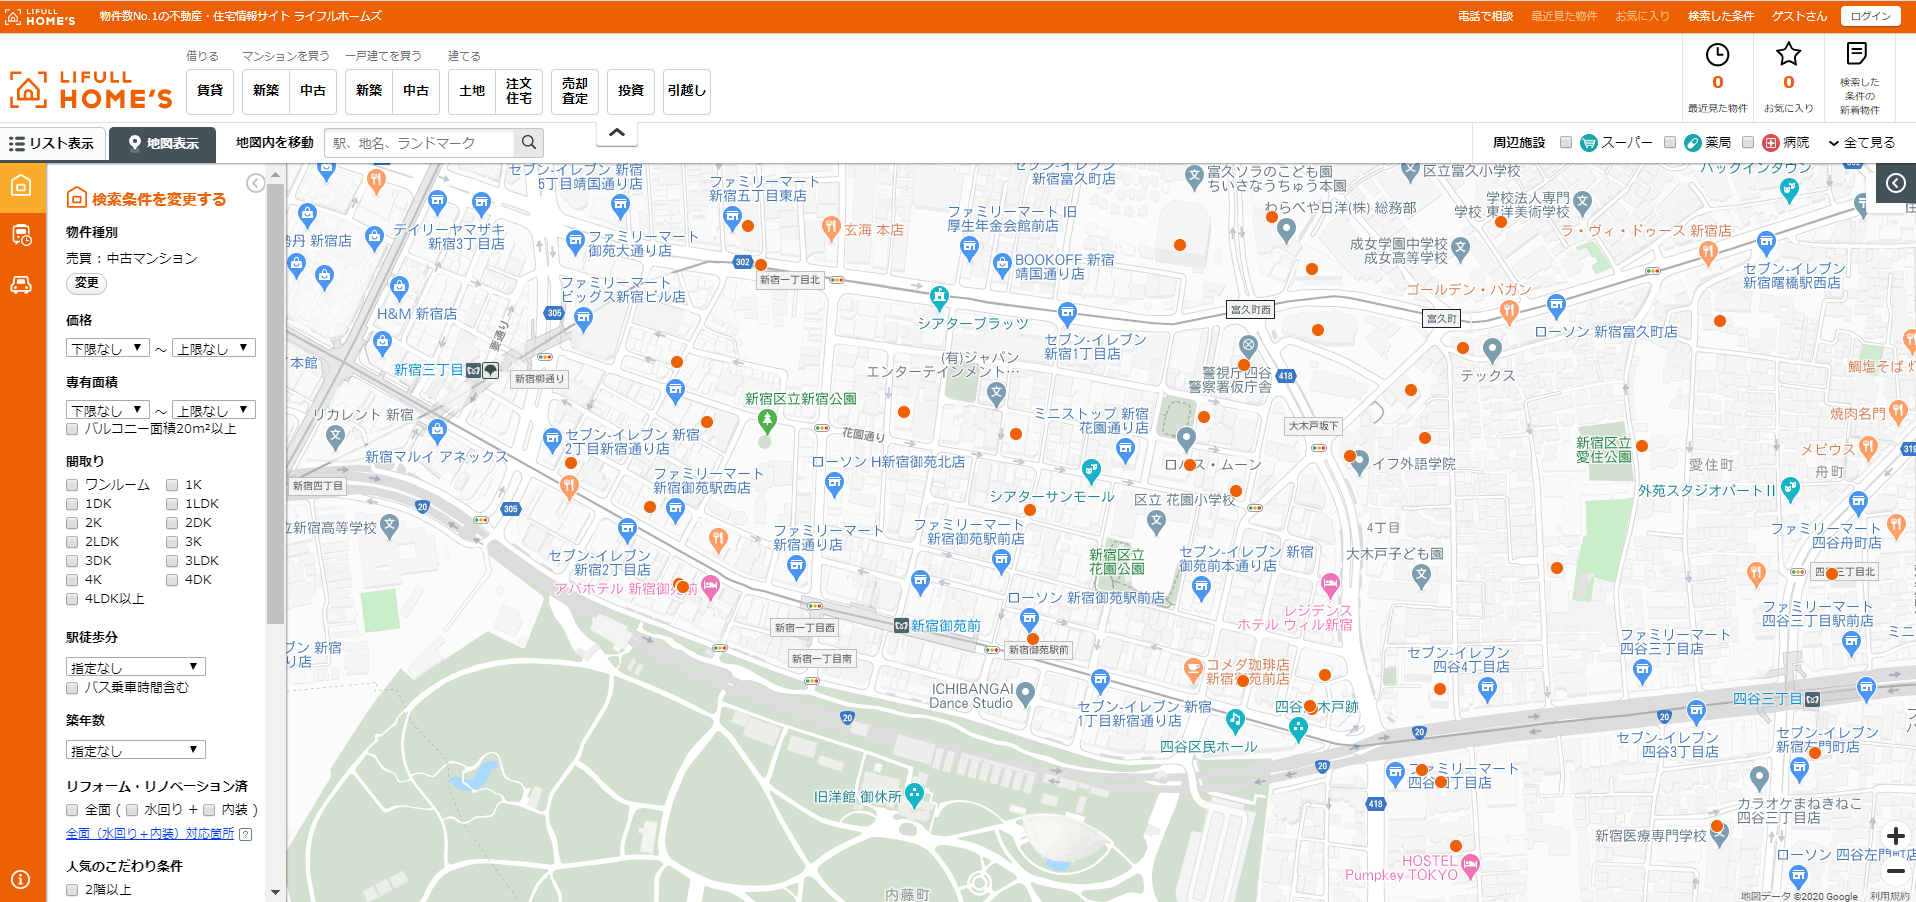Image resolution: width=1916 pixels, height=902 pixels.
Task: Expand the 全て見る facilities list
Action: tap(1862, 143)
